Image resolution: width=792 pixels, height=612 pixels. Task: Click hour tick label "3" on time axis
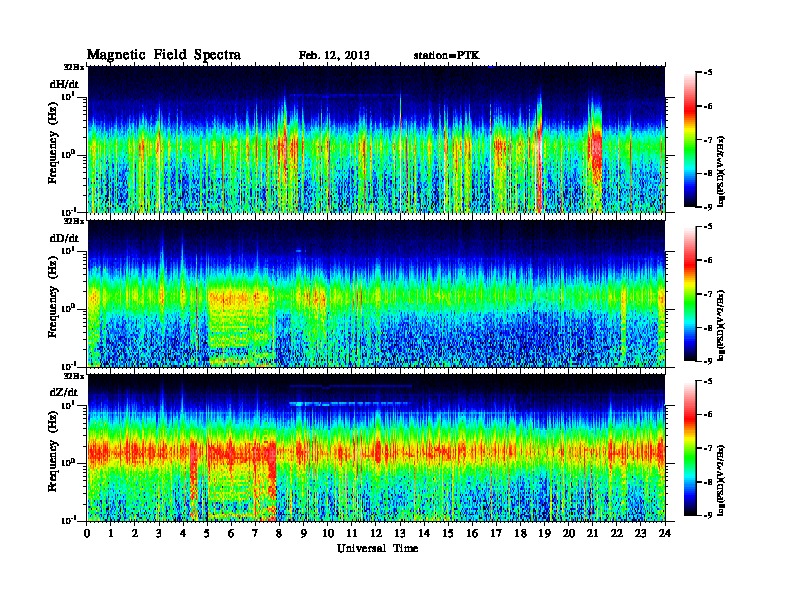click(159, 534)
